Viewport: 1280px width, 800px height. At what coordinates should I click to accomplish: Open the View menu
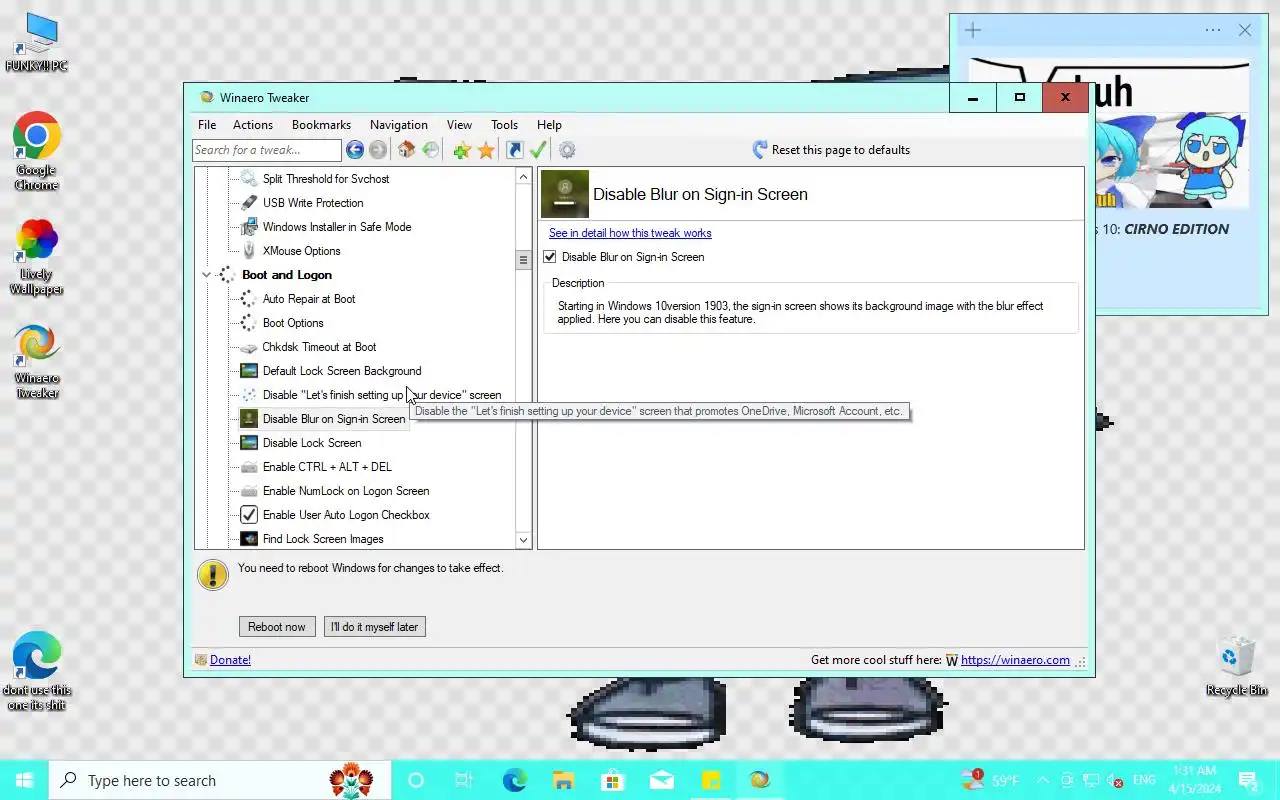pos(459,125)
